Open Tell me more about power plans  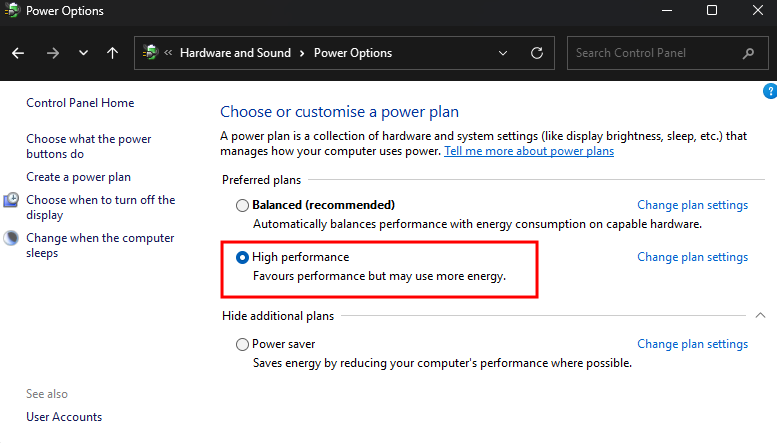click(529, 151)
